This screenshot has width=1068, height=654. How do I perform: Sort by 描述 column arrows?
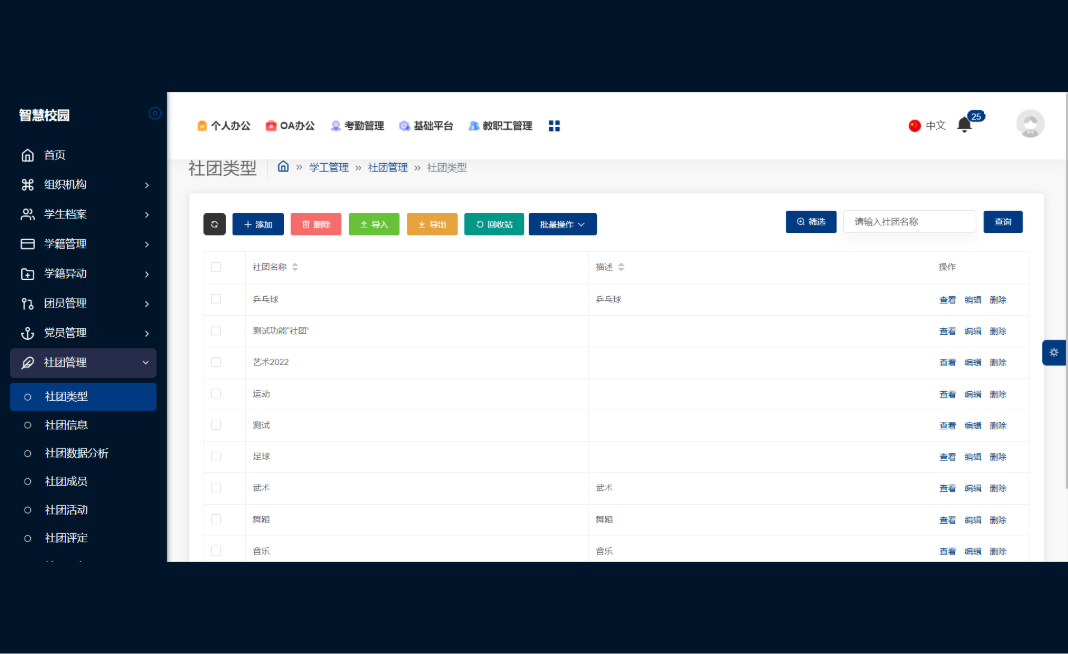pyautogui.click(x=621, y=267)
